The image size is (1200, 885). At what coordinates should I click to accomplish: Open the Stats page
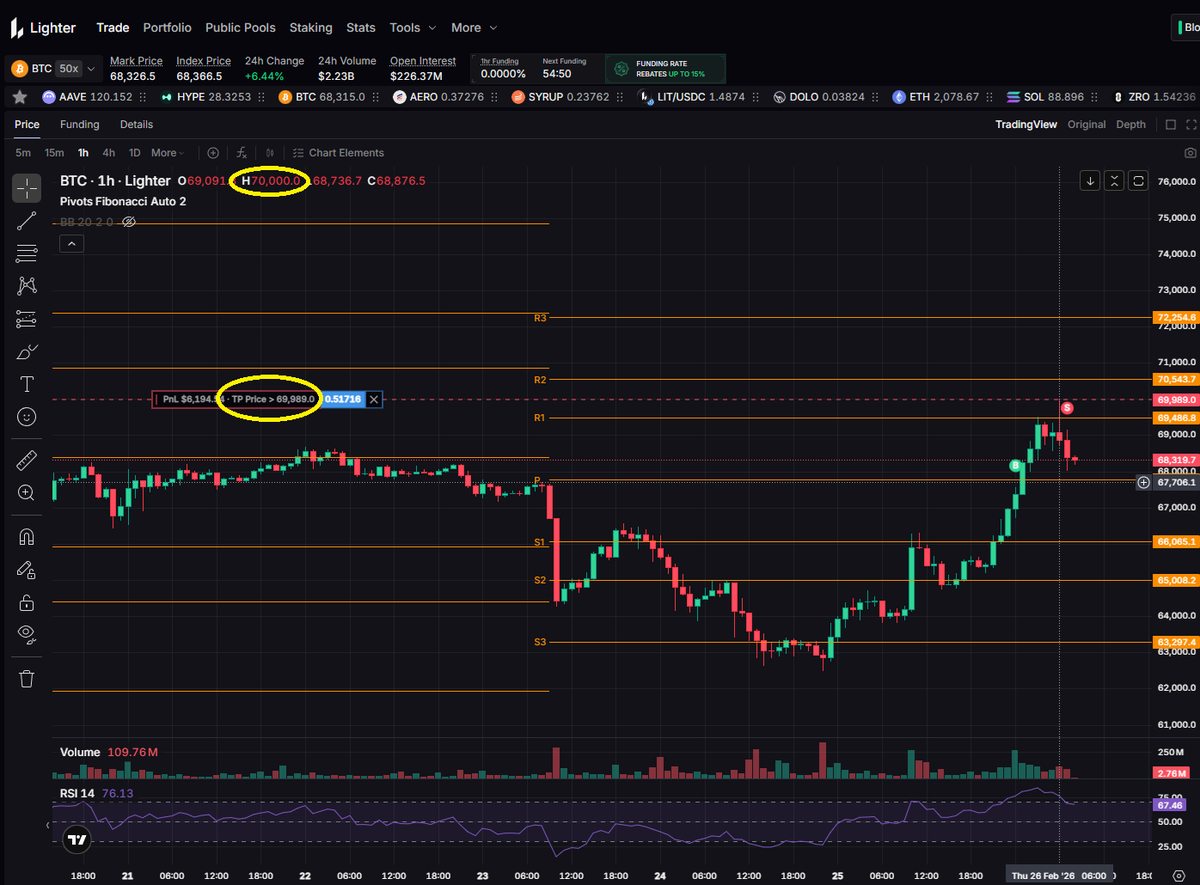tap(361, 28)
